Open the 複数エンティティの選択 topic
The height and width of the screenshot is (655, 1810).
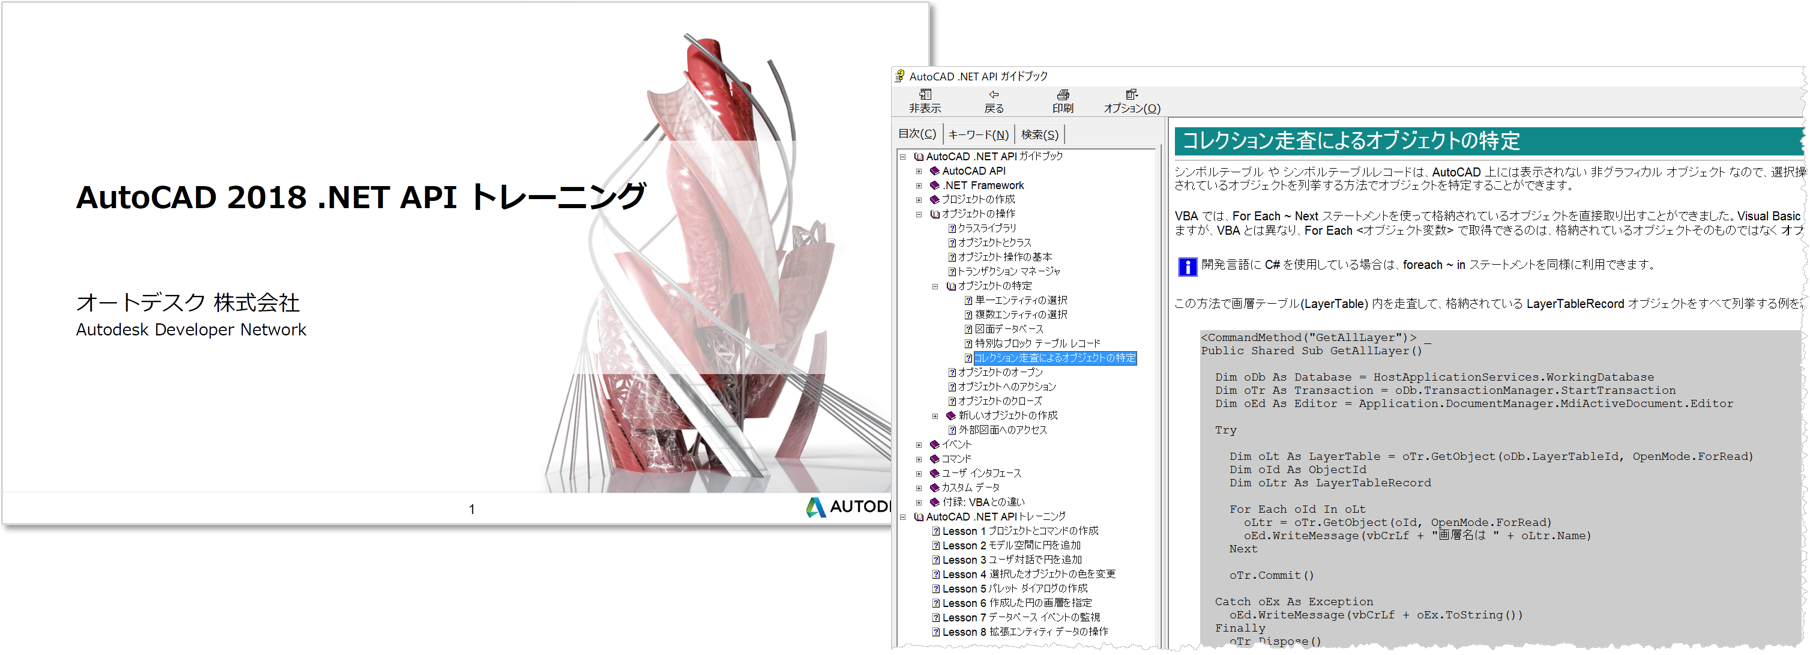click(1021, 315)
